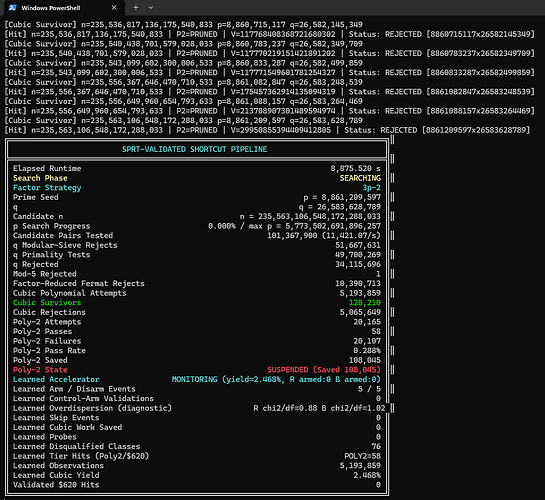Screen dimensions: 545x500
Task: Expand the new-tab profile dropdown chevron
Action: [151, 8]
